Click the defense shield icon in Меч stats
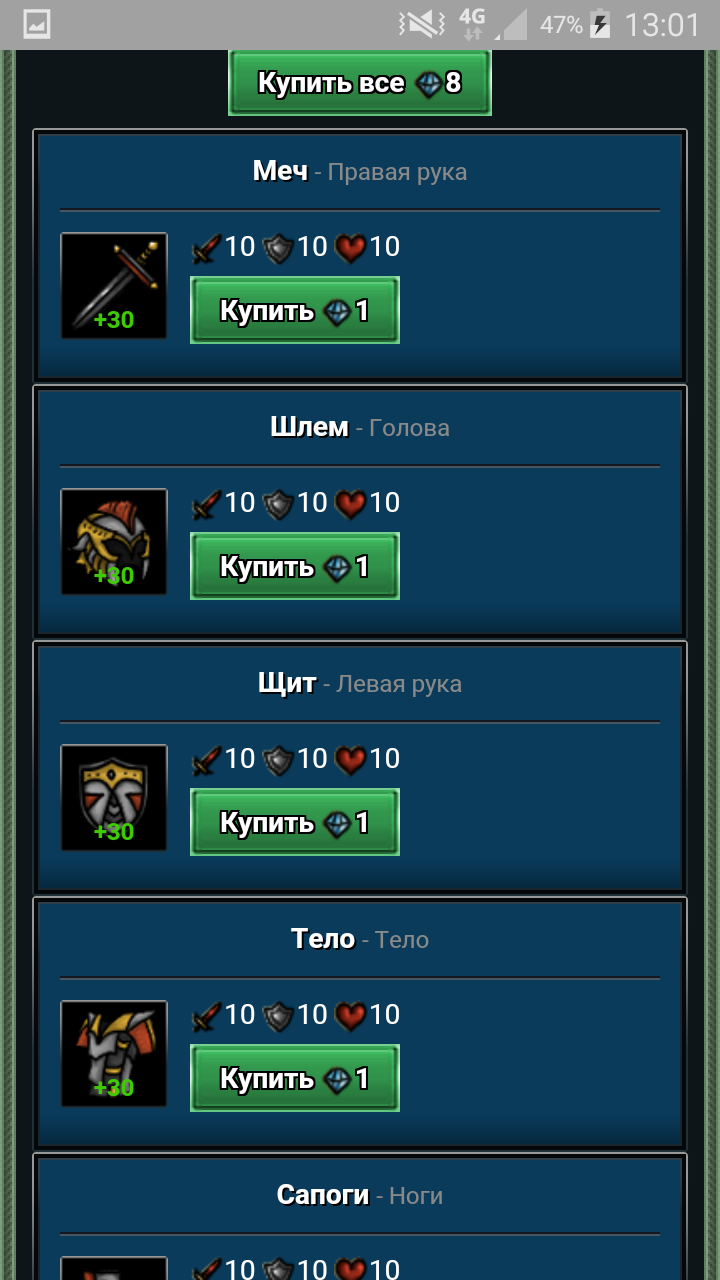Viewport: 720px width, 1280px height. tap(277, 248)
